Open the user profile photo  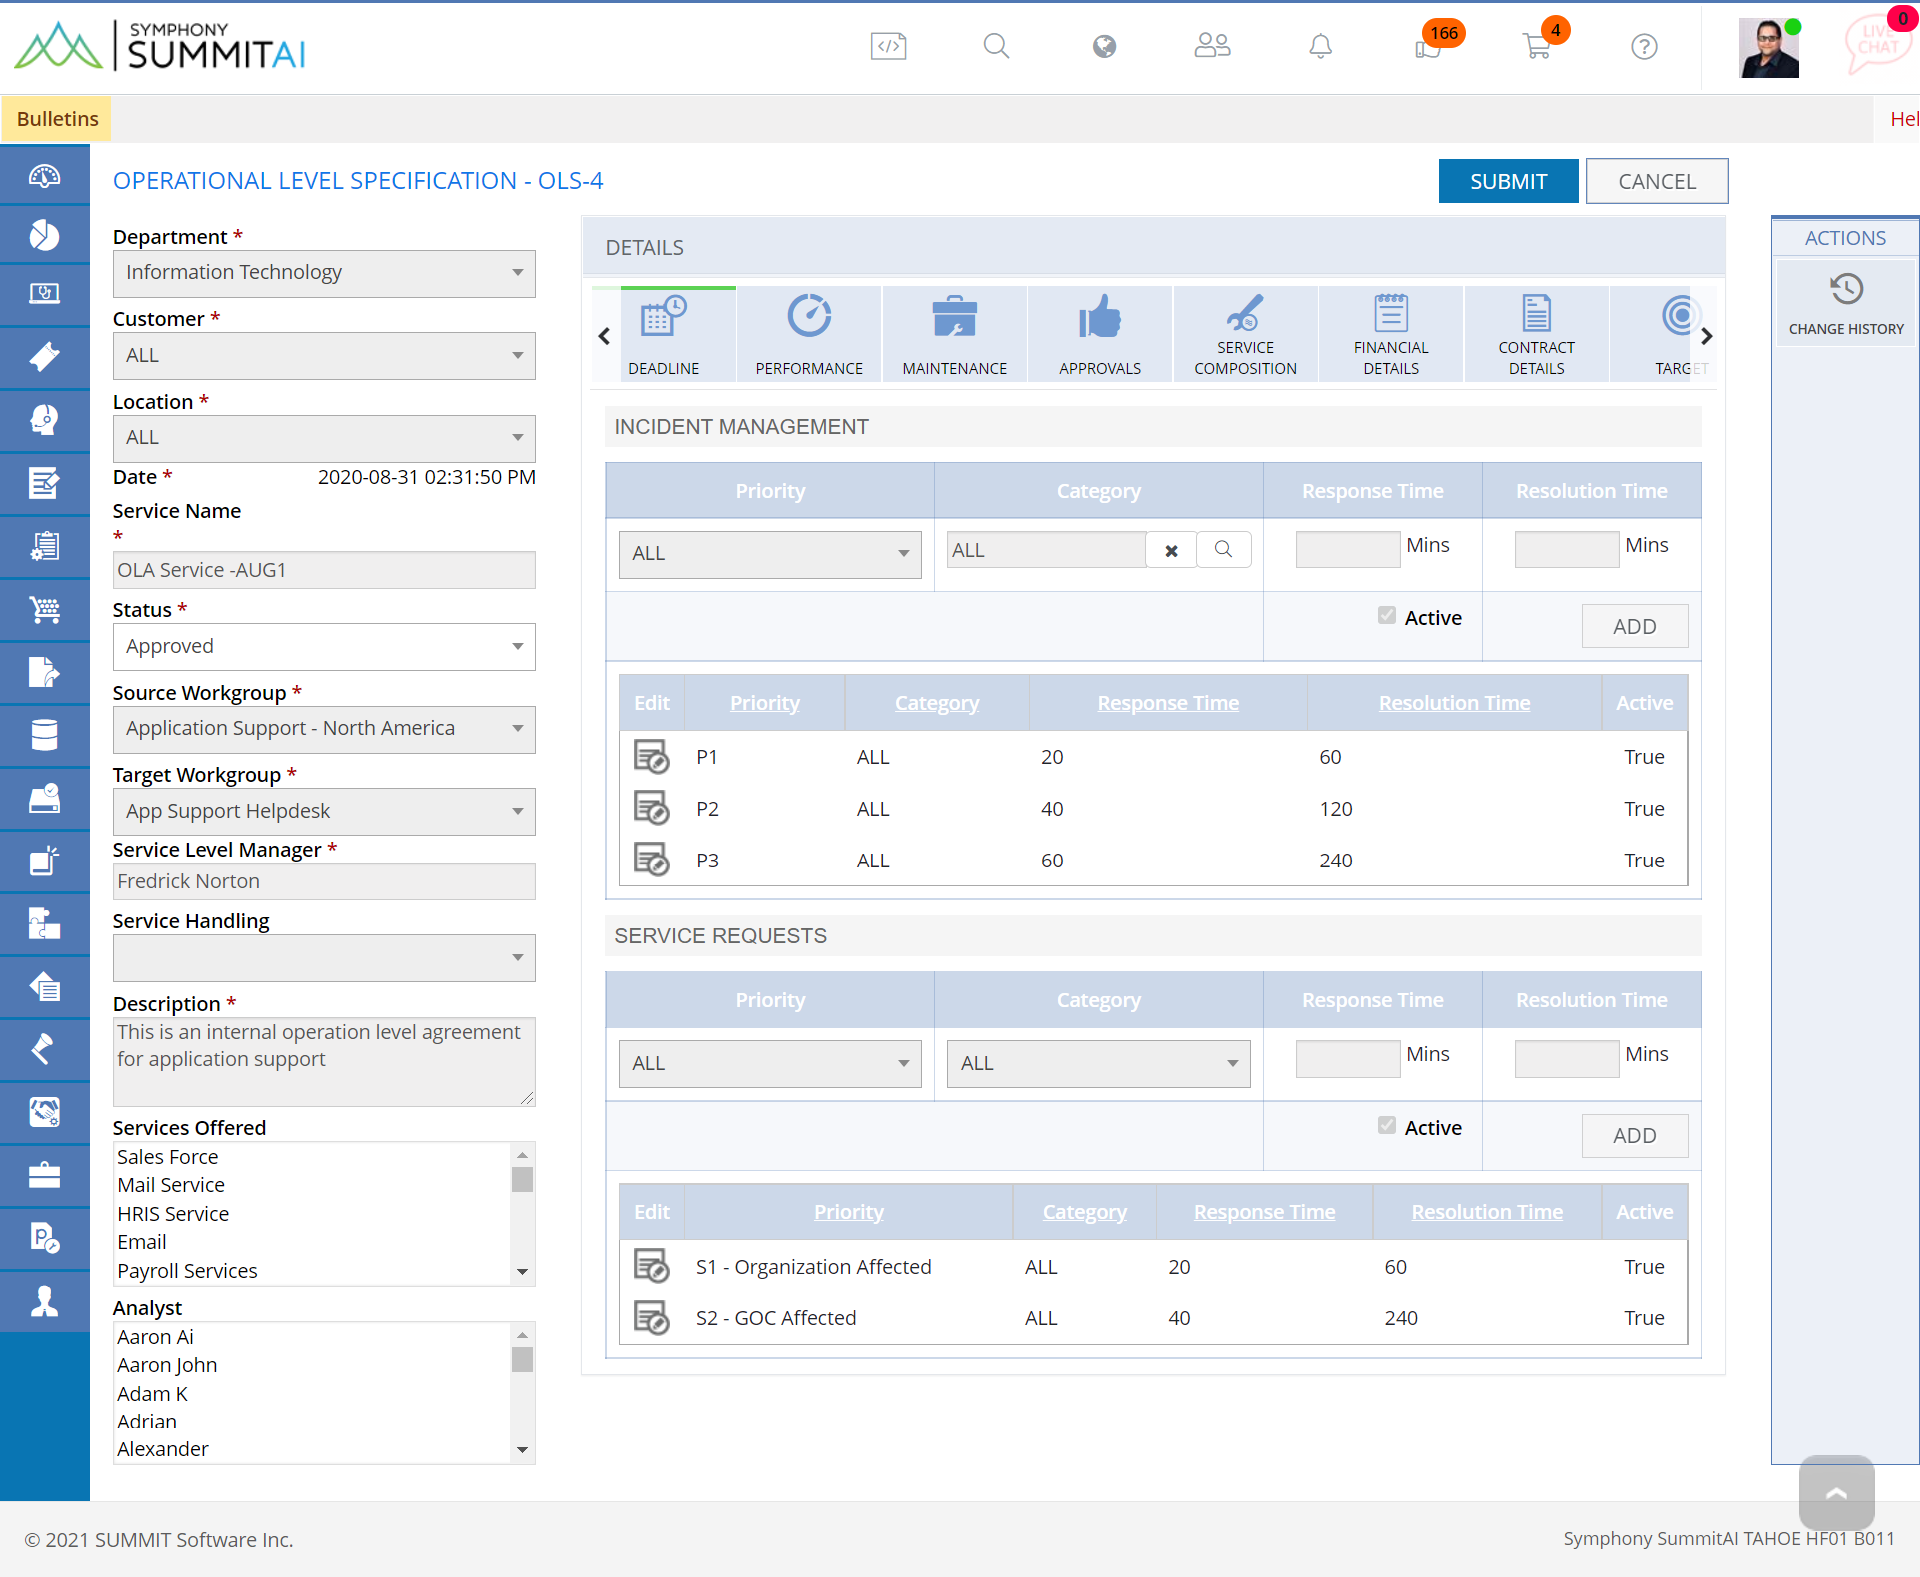point(1769,47)
